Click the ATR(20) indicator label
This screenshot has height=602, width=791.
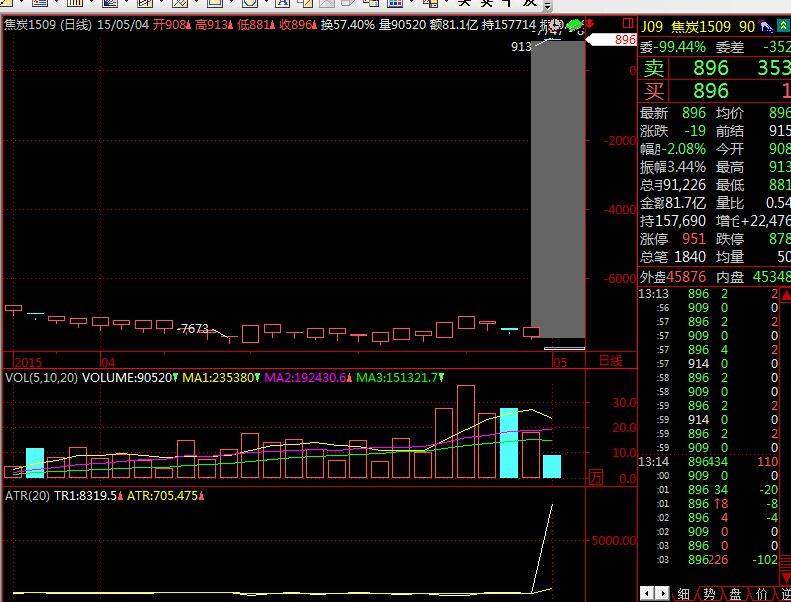pos(28,495)
